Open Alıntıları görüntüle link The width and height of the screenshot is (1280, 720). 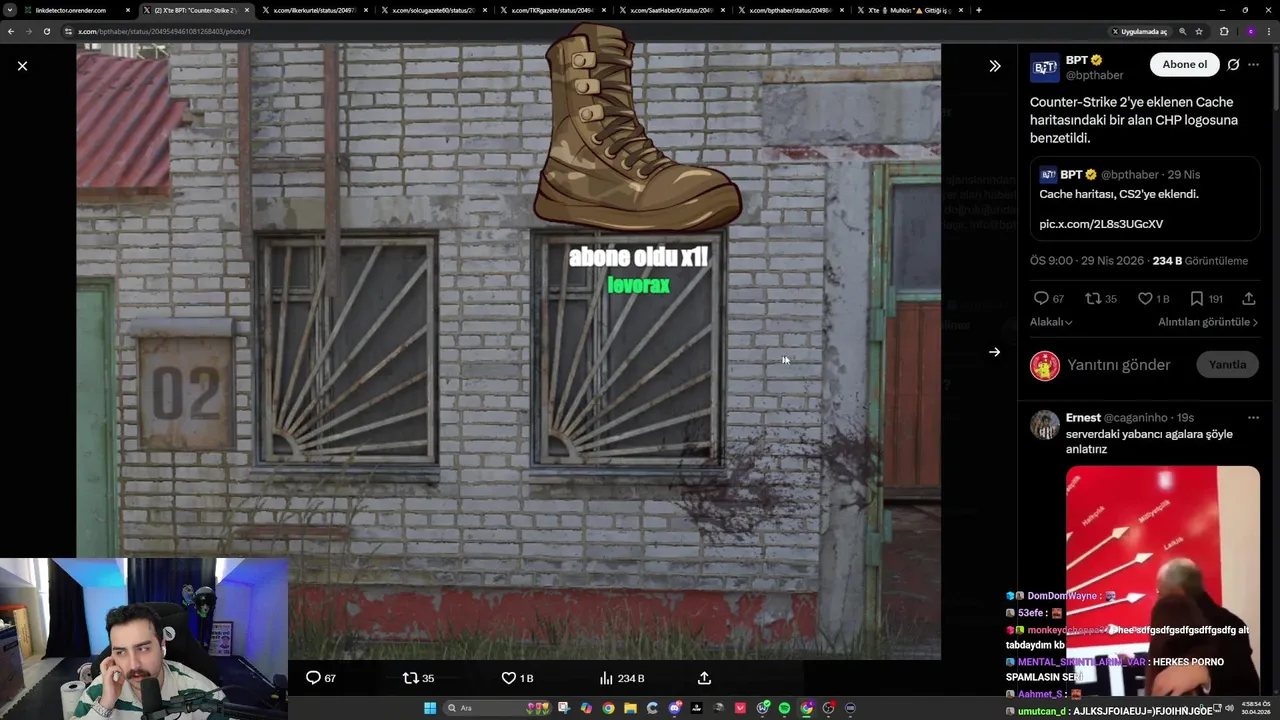pyautogui.click(x=1208, y=322)
